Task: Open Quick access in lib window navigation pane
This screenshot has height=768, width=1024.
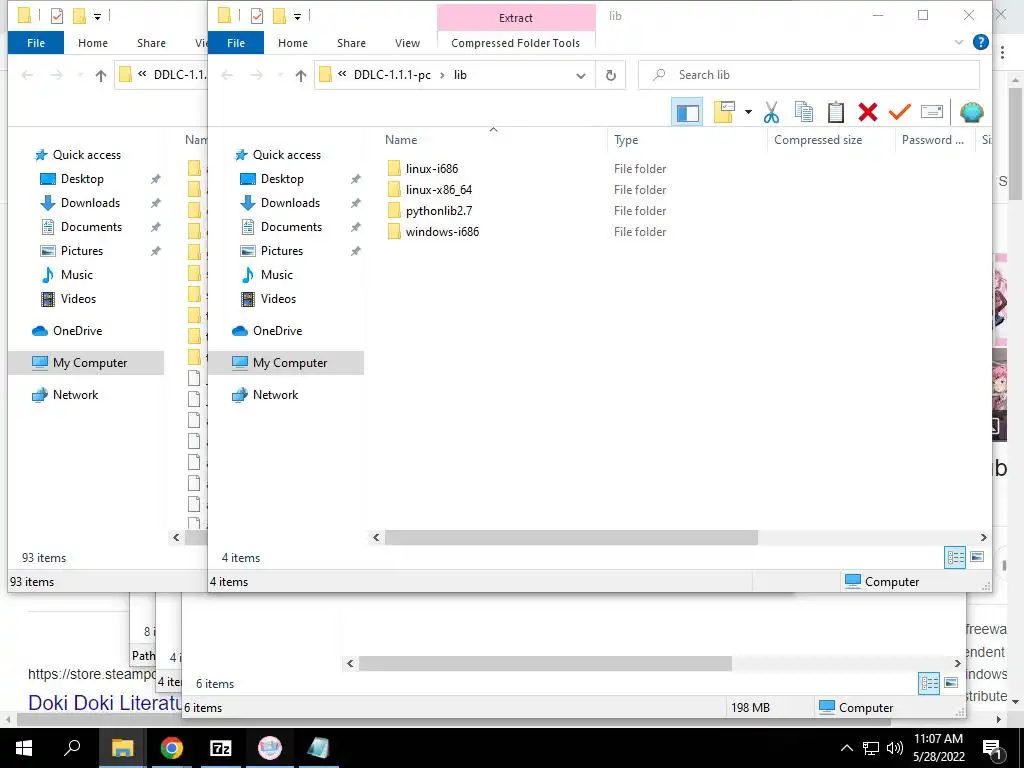Action: pos(287,155)
